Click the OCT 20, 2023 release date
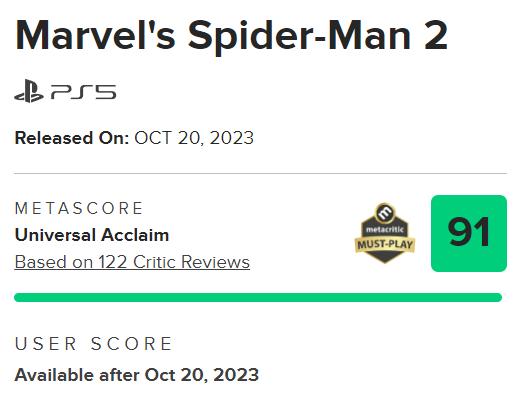 click(194, 138)
